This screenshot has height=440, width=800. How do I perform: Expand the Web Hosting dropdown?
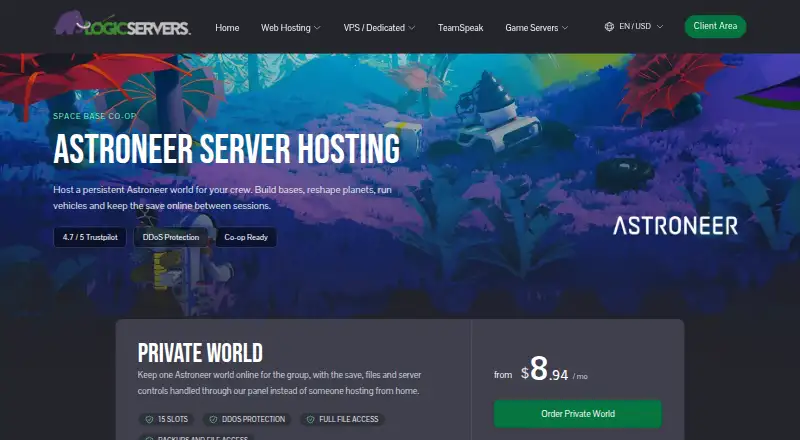tap(291, 28)
